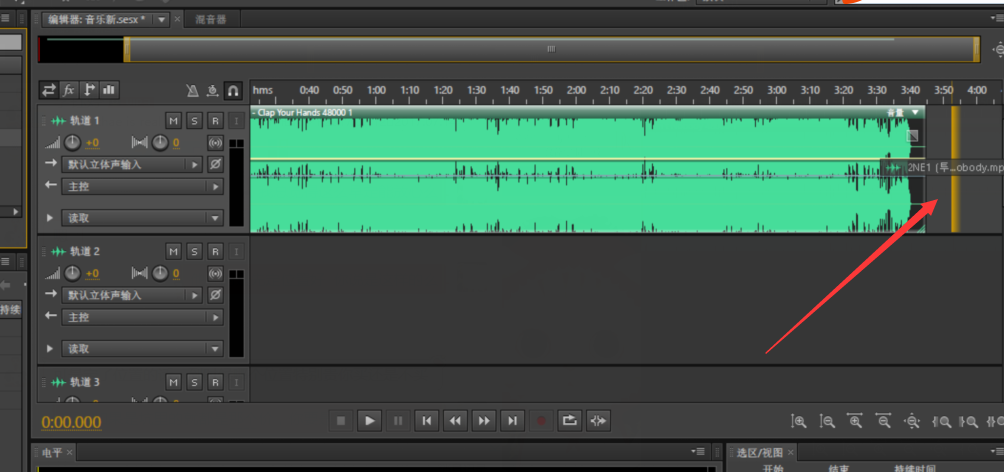Image resolution: width=1004 pixels, height=472 pixels.
Task: Click Zoom In Amplitude icon
Action: (798, 421)
